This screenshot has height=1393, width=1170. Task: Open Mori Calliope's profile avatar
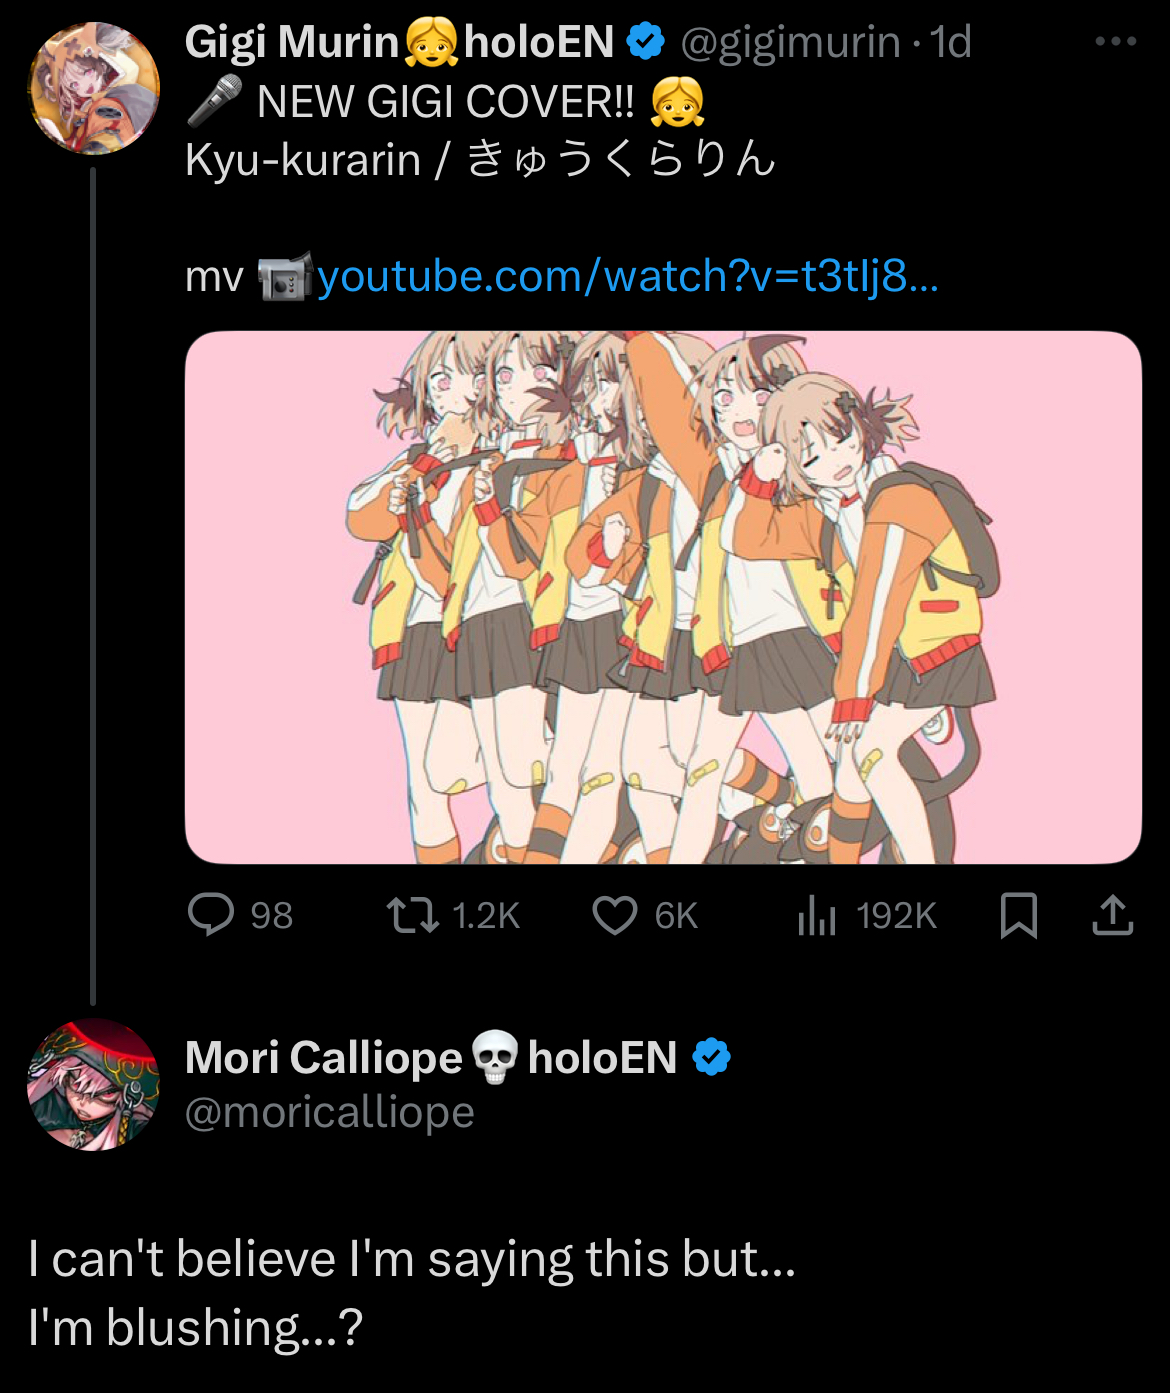(94, 1085)
